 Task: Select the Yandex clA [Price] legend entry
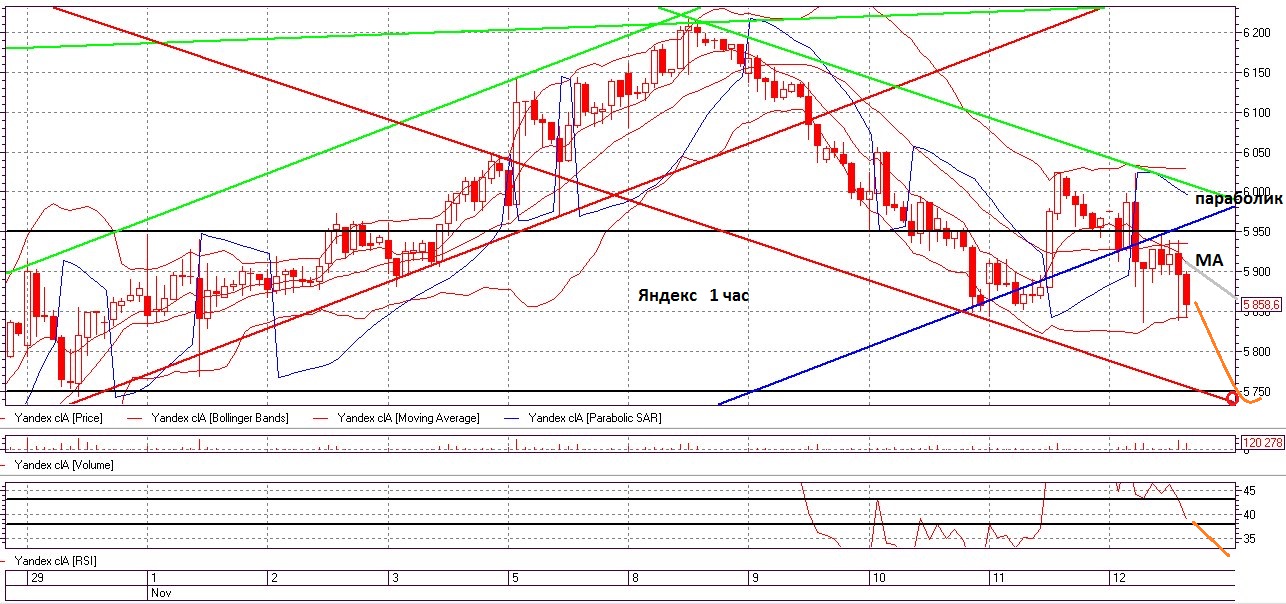pyautogui.click(x=61, y=417)
